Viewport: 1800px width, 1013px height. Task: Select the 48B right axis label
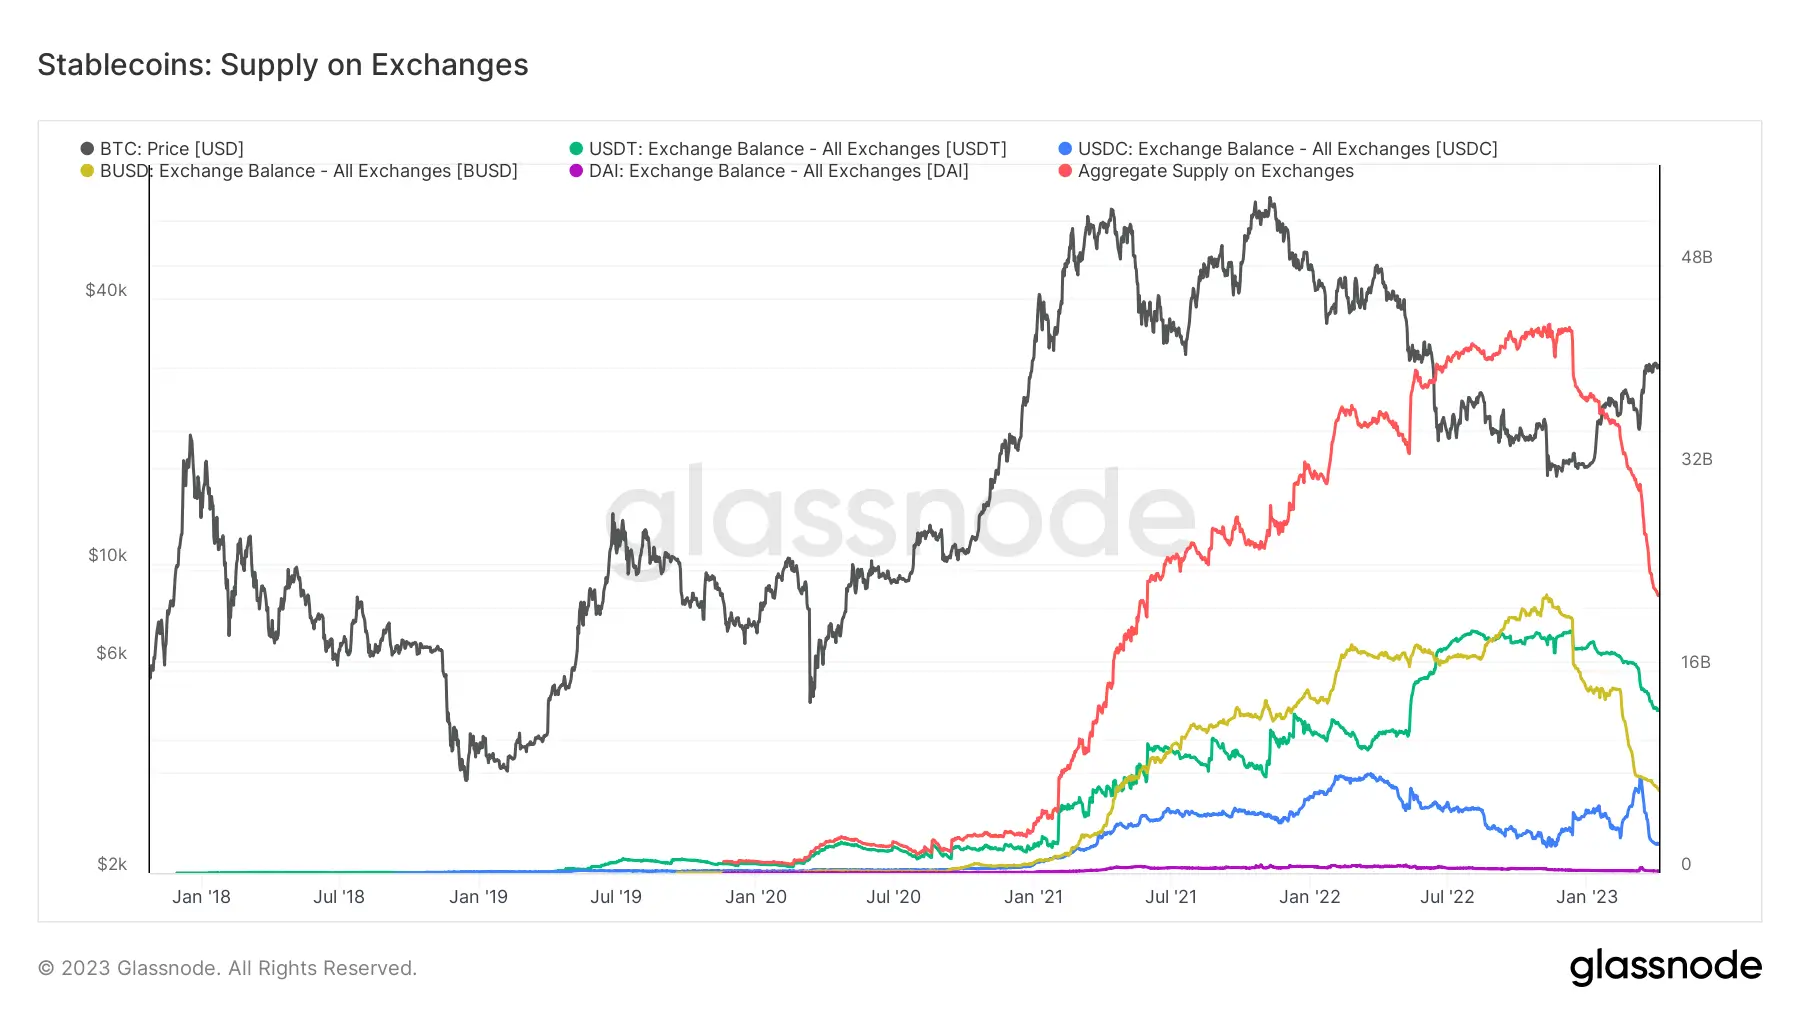click(x=1696, y=257)
